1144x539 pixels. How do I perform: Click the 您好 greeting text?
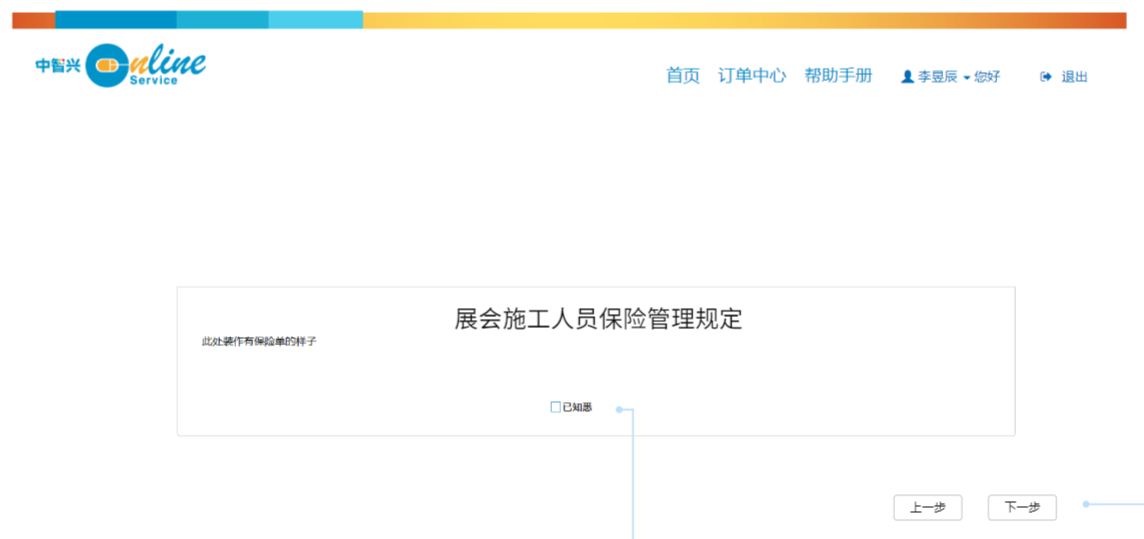coord(987,77)
